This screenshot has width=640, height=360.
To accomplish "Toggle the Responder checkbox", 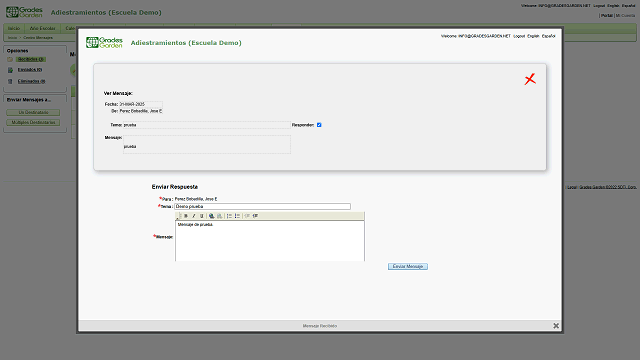I will pyautogui.click(x=319, y=125).
